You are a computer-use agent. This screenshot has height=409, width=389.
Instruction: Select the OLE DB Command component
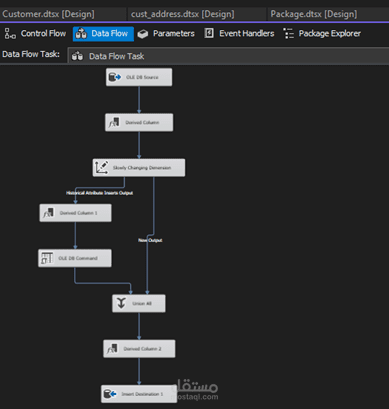pos(75,258)
